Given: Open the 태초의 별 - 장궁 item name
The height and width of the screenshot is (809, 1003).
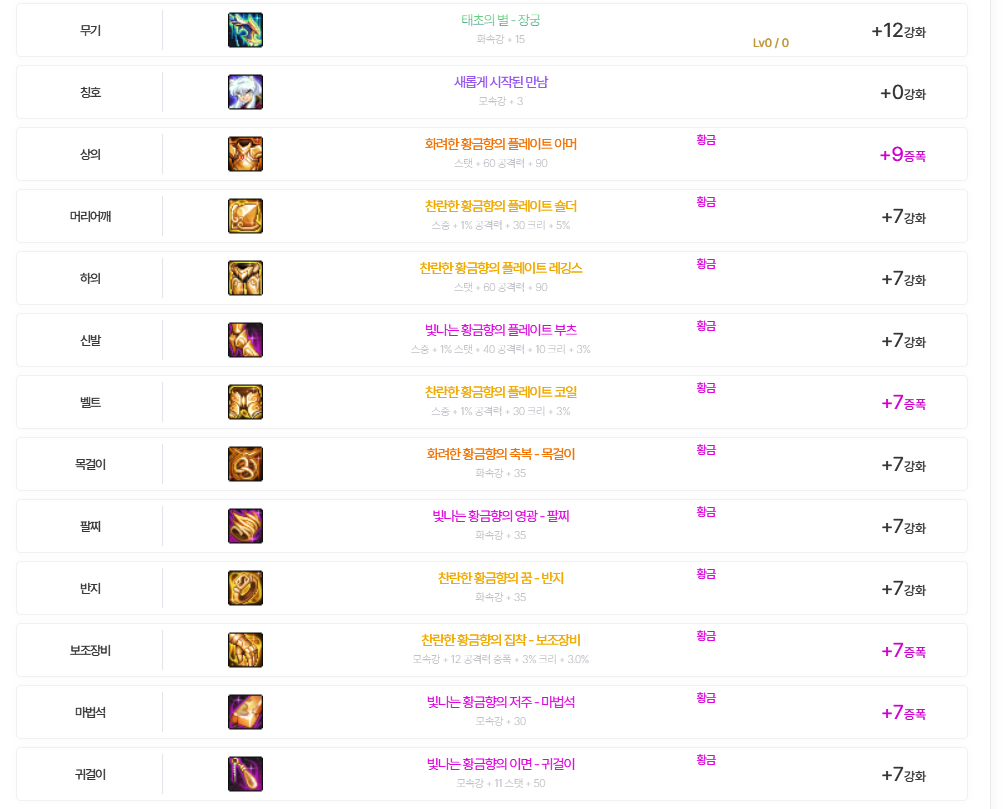Looking at the screenshot, I should pos(501,20).
